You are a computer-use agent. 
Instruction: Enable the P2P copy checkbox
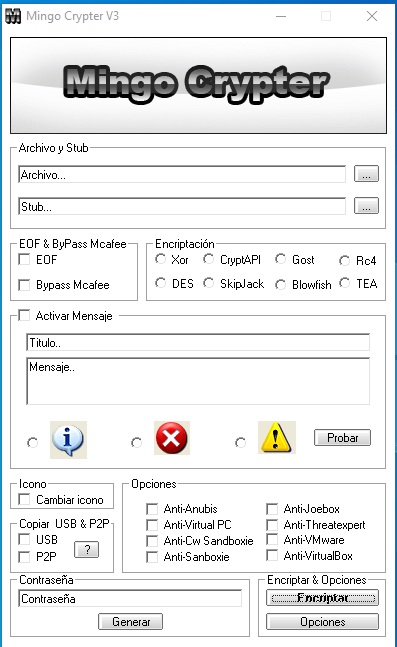(24, 557)
